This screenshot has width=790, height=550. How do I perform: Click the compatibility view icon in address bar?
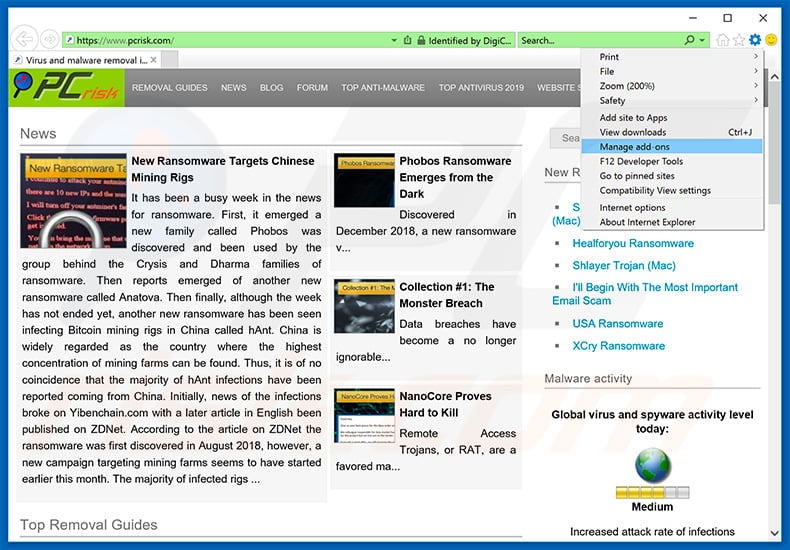tap(407, 40)
